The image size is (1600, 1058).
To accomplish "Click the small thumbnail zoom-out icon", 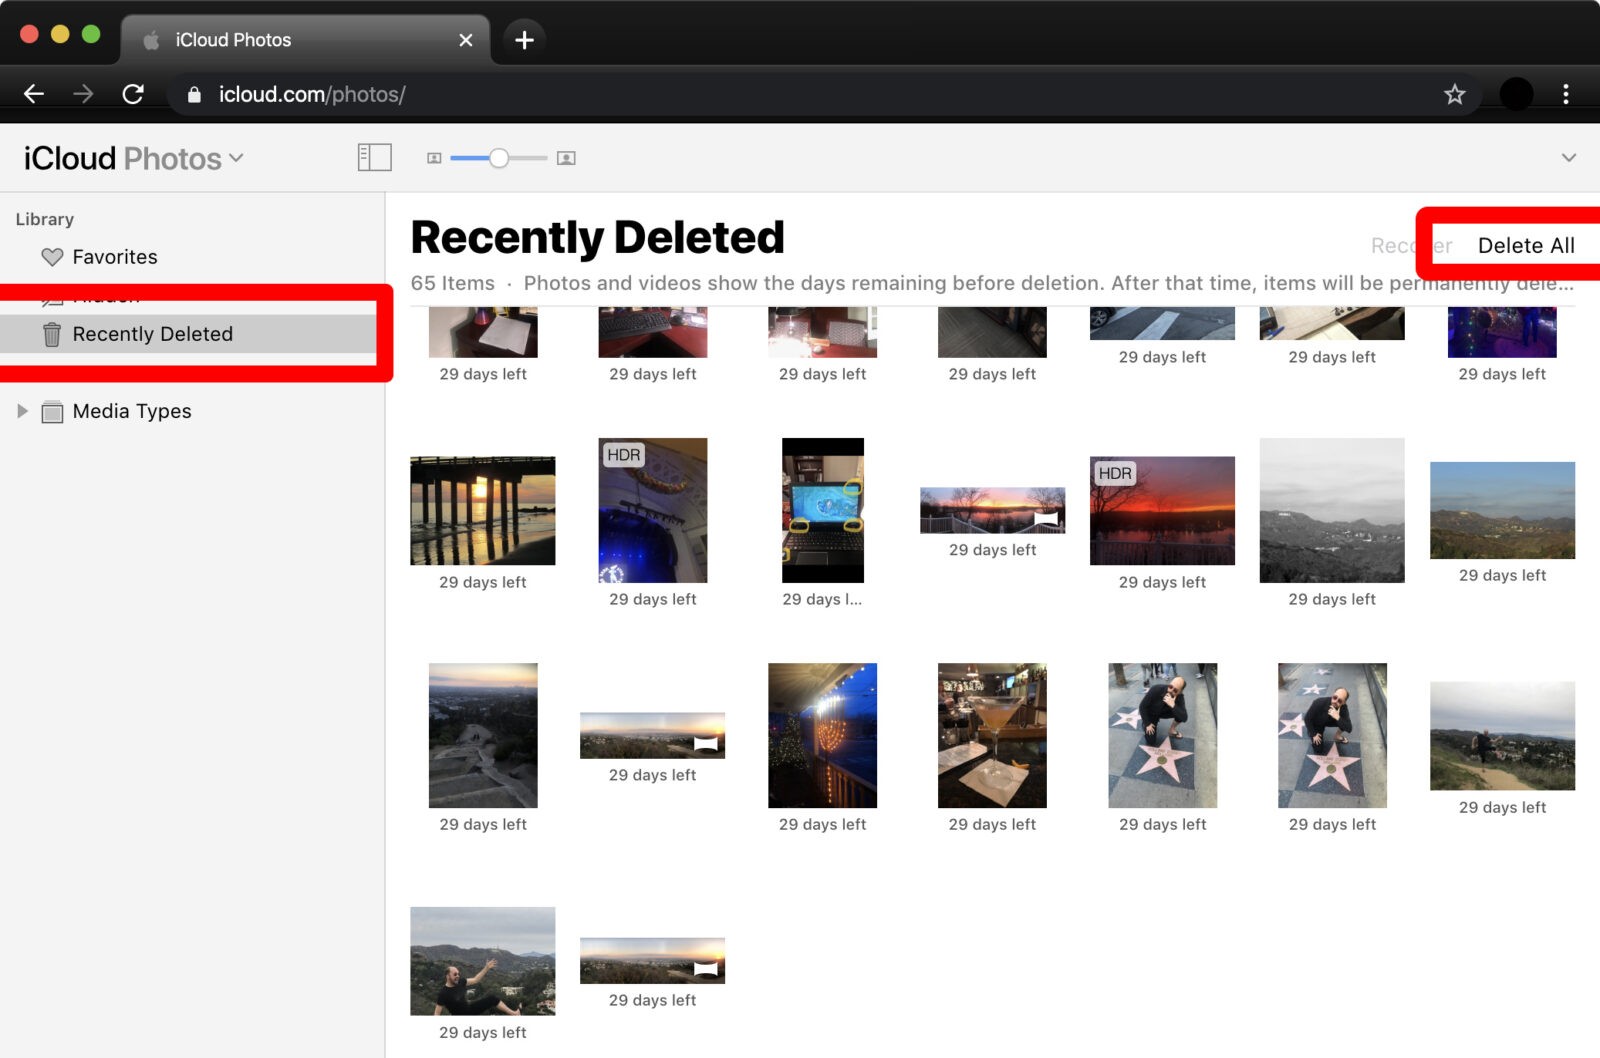I will coord(434,158).
